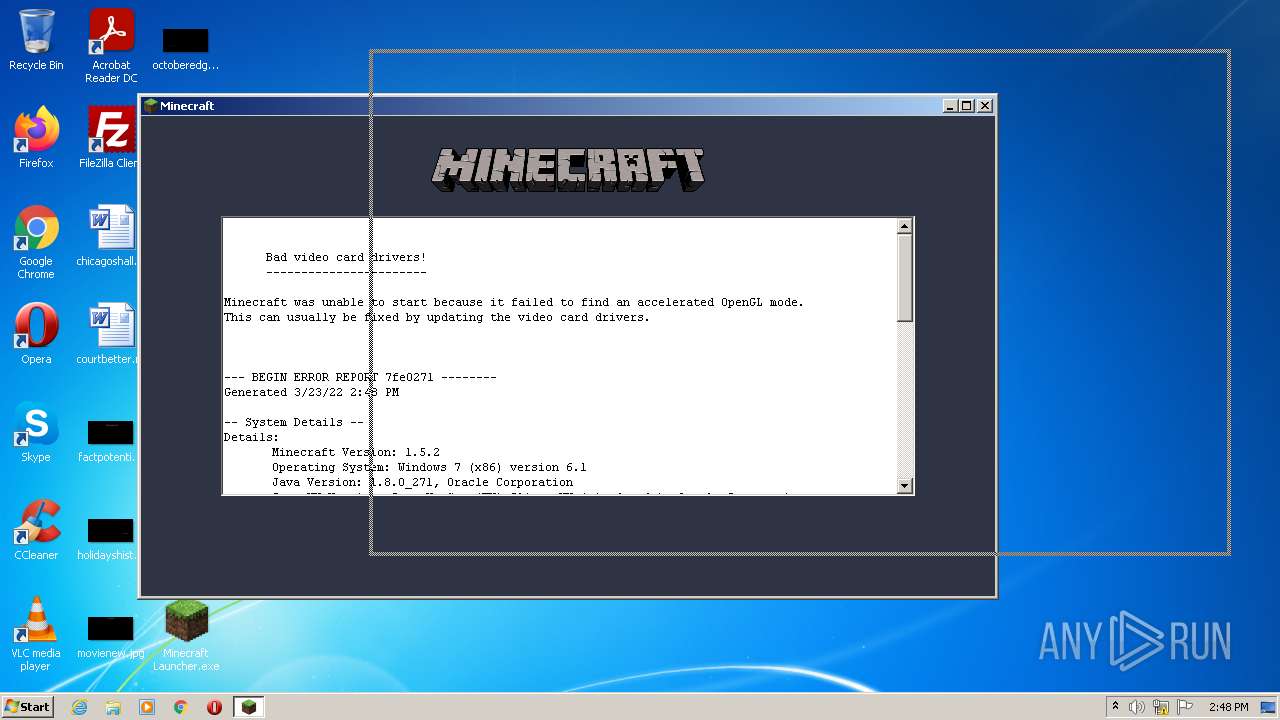The height and width of the screenshot is (720, 1280).
Task: Open Windows Media Player from the taskbar
Action: pyautogui.click(x=147, y=707)
